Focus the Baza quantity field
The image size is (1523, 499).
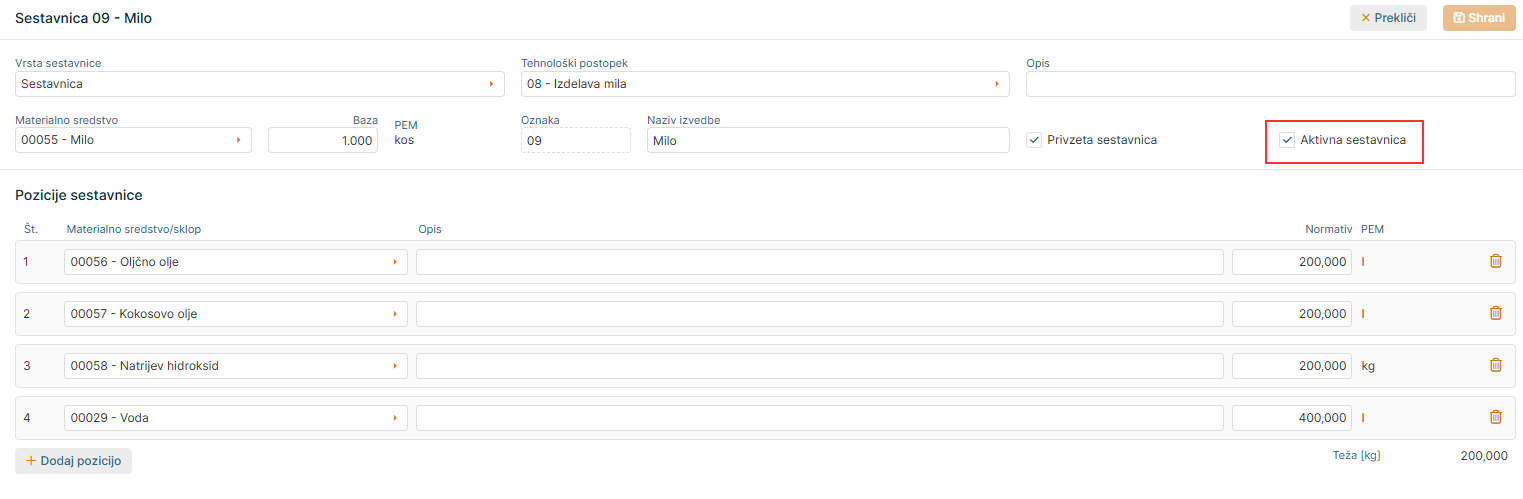(x=322, y=140)
